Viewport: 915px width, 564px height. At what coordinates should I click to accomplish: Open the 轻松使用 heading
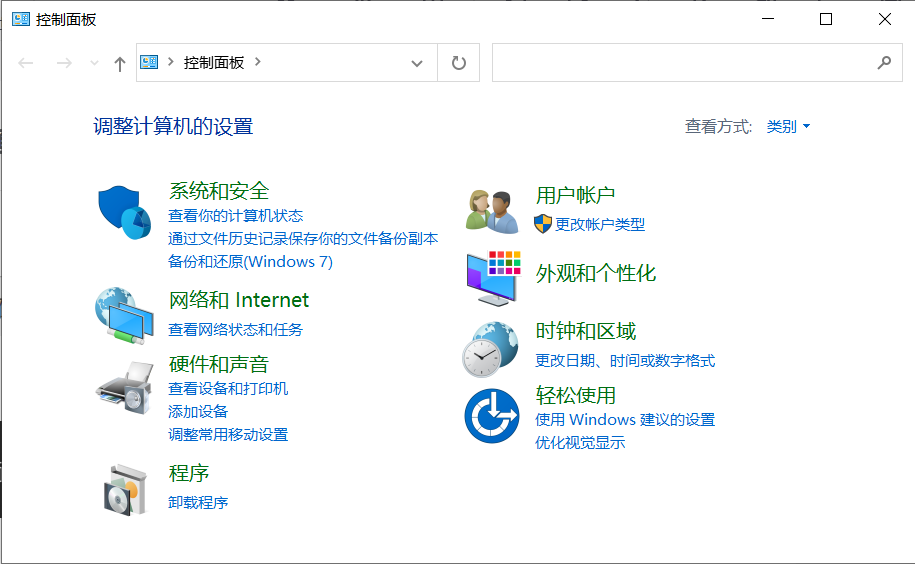click(x=575, y=395)
